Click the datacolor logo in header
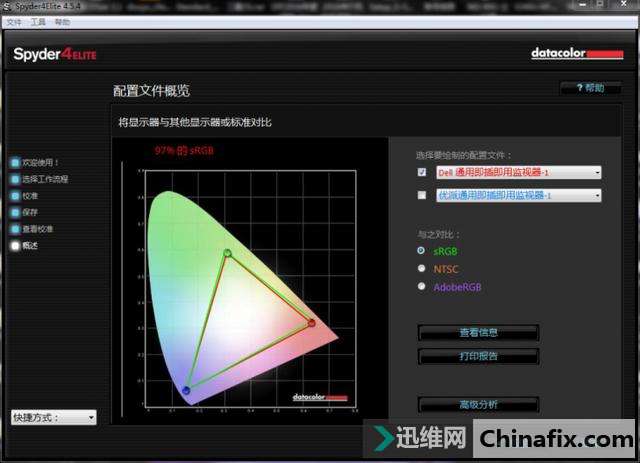This screenshot has height=463, width=640. [x=577, y=53]
